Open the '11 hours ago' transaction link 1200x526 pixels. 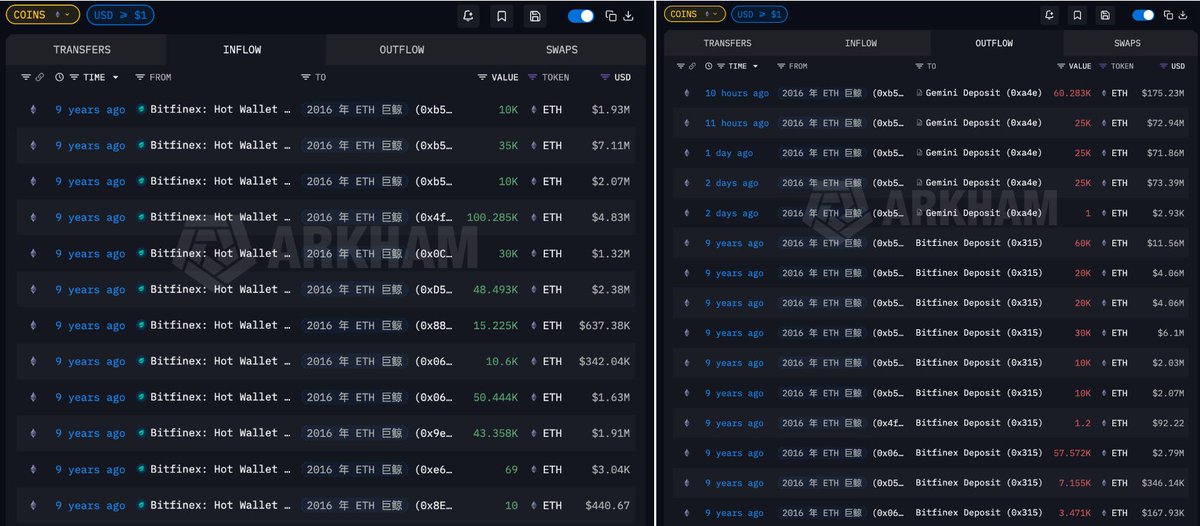tap(737, 123)
